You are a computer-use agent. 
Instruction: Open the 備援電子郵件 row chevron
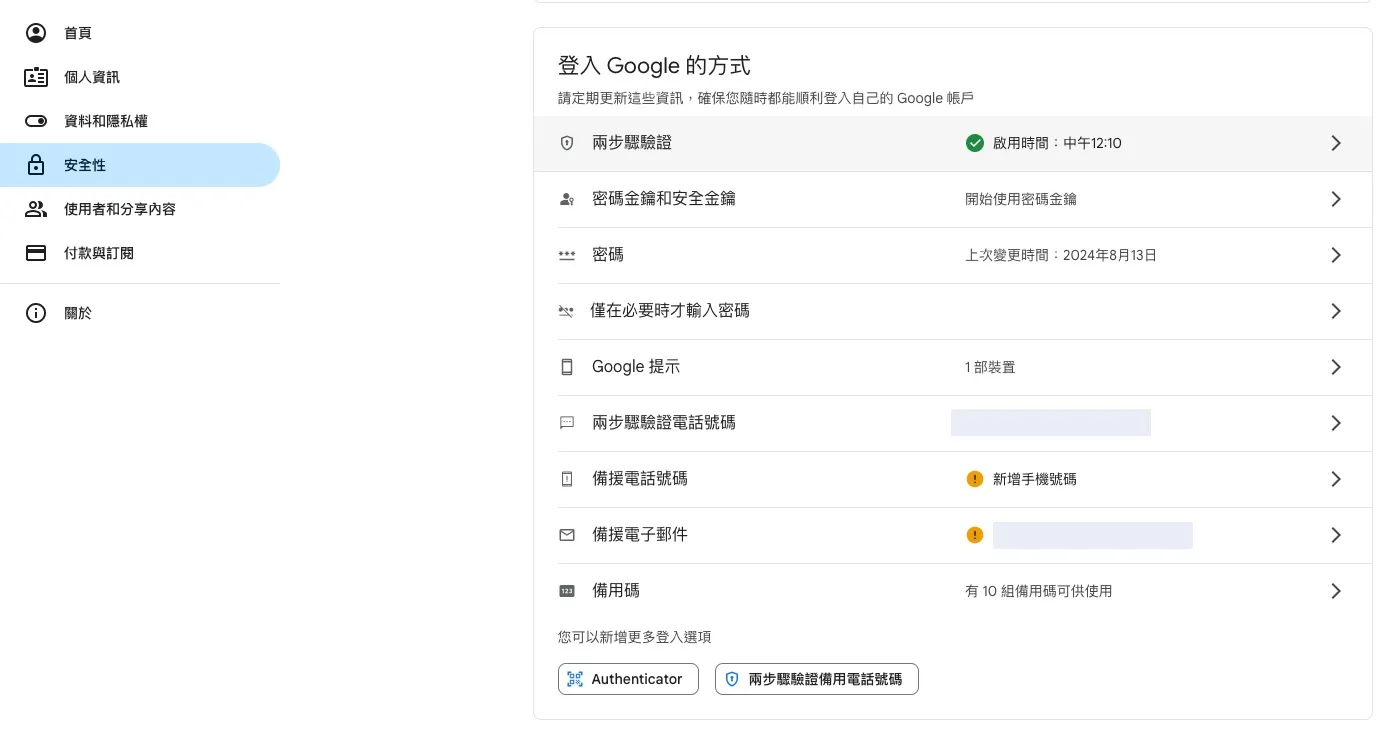[x=1336, y=535]
